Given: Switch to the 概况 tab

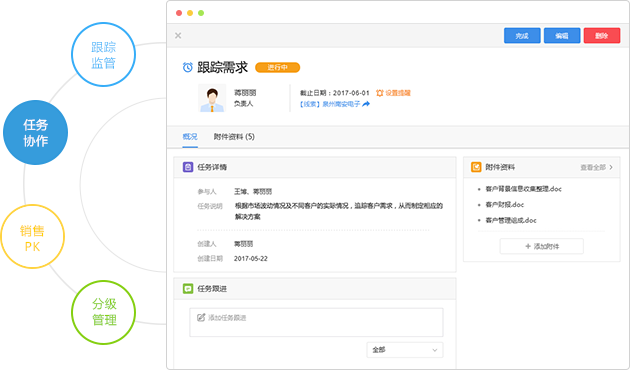Looking at the screenshot, I should point(190,137).
